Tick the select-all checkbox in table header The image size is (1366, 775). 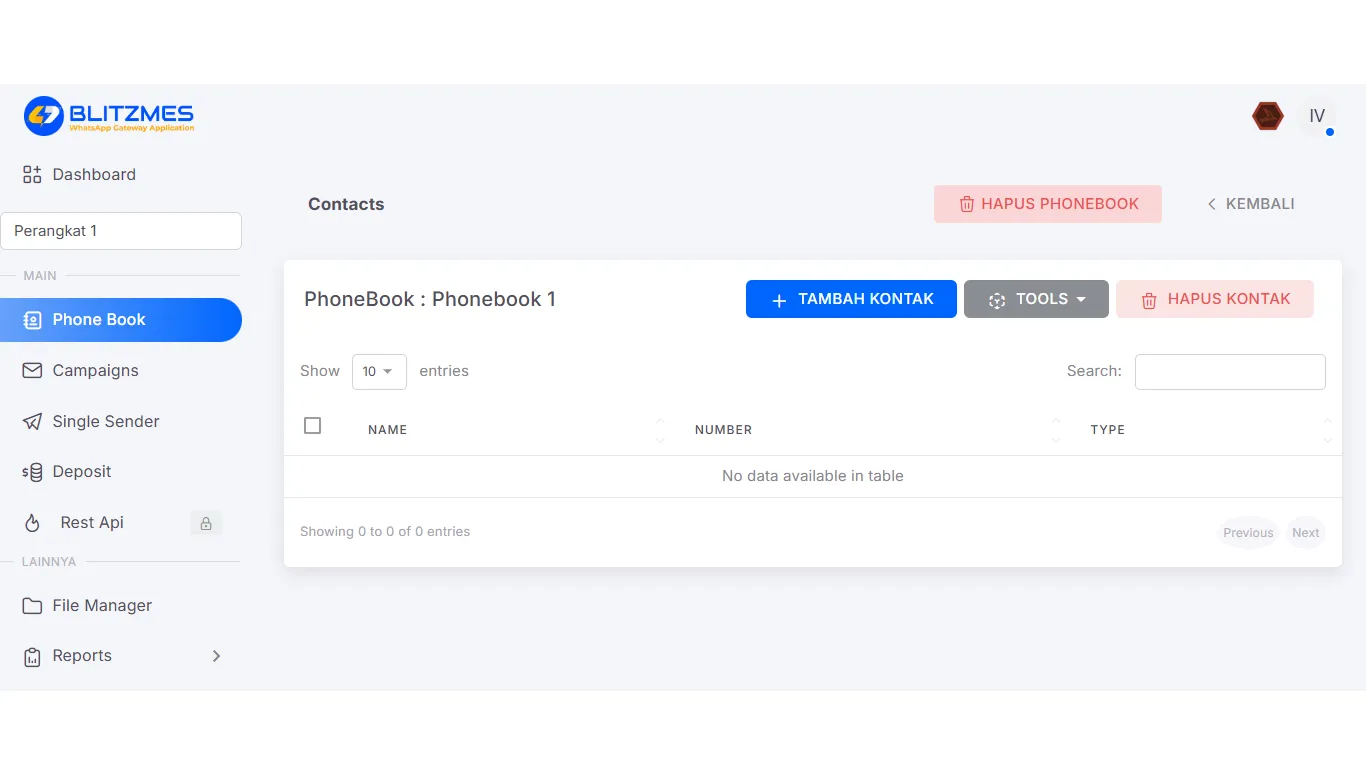coord(313,426)
